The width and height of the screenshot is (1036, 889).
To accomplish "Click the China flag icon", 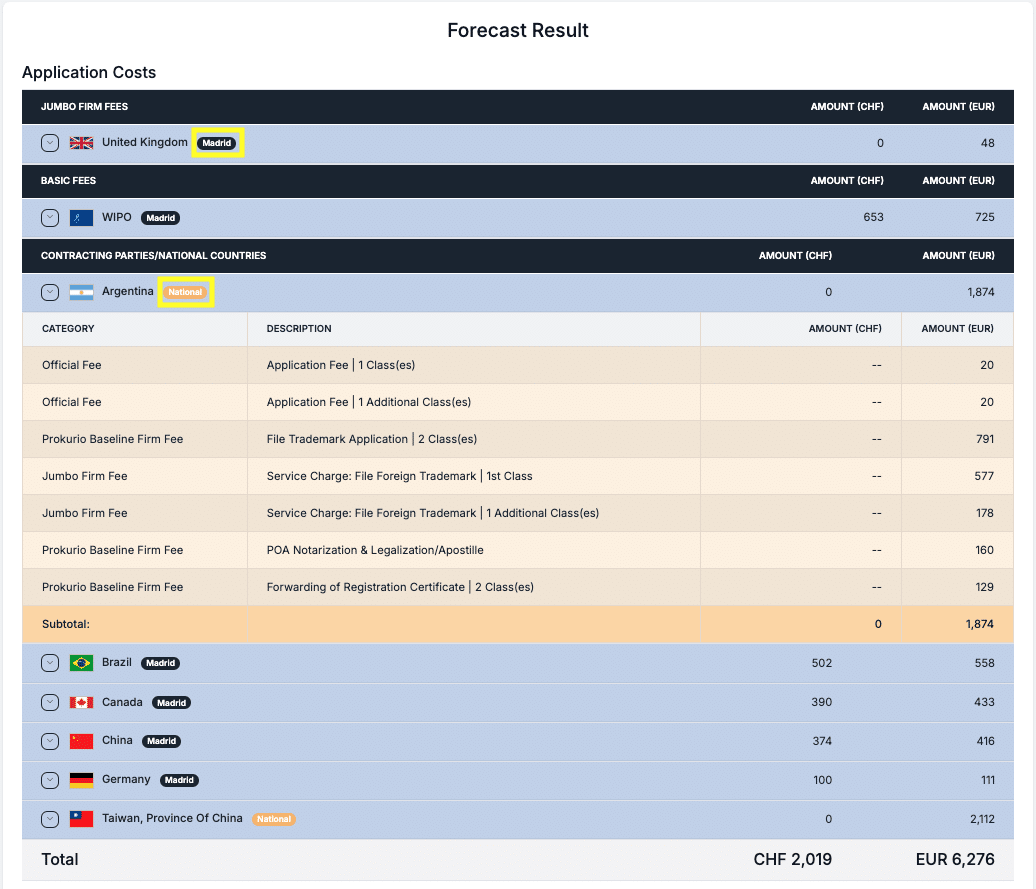I will [81, 741].
